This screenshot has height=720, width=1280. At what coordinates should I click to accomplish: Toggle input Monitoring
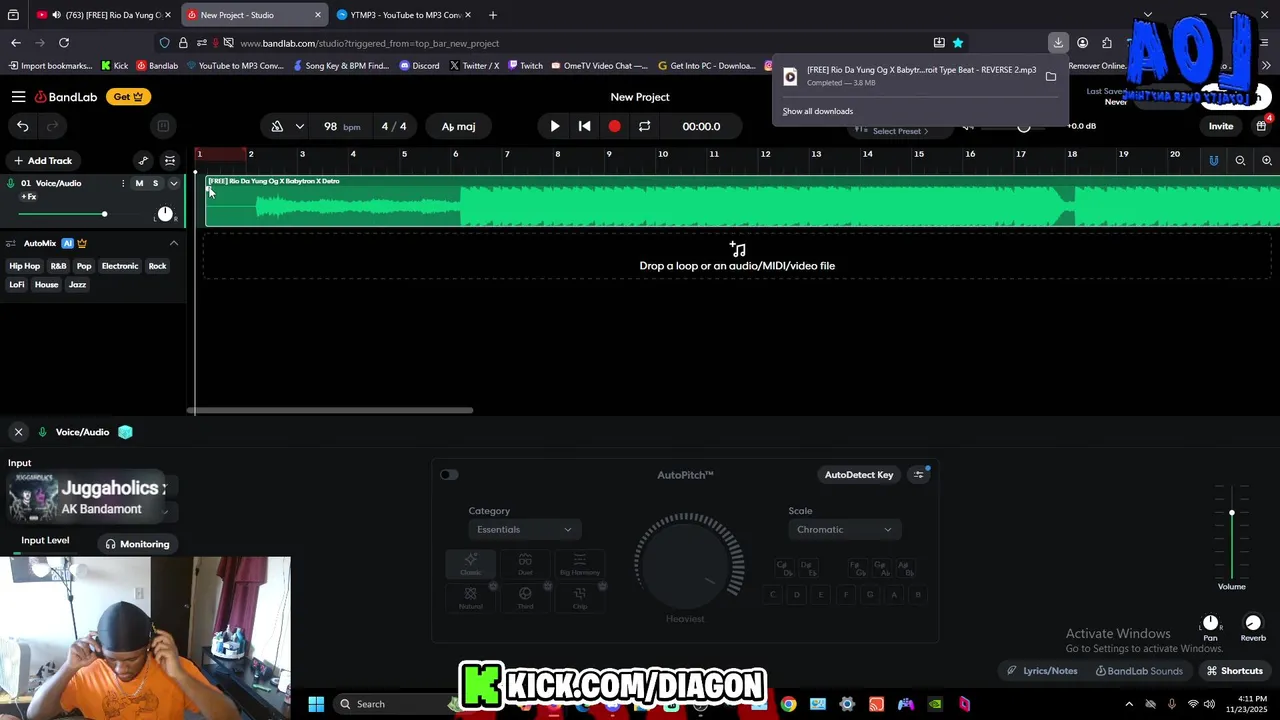tap(138, 544)
